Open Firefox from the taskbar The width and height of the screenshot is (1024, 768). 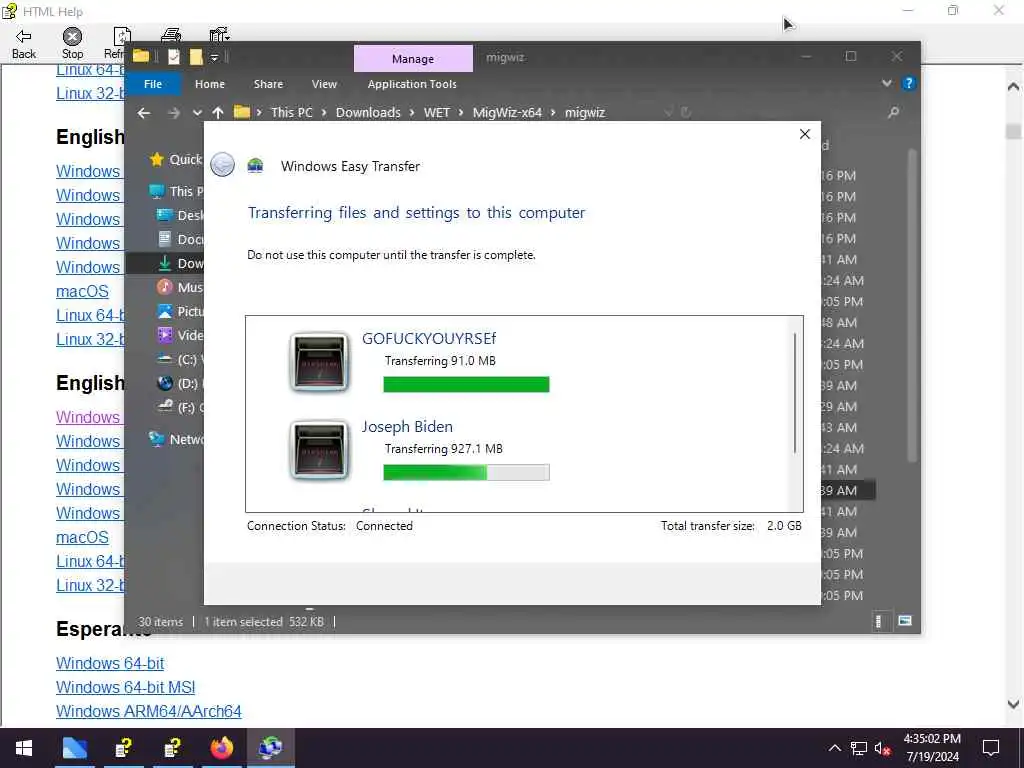(x=221, y=748)
